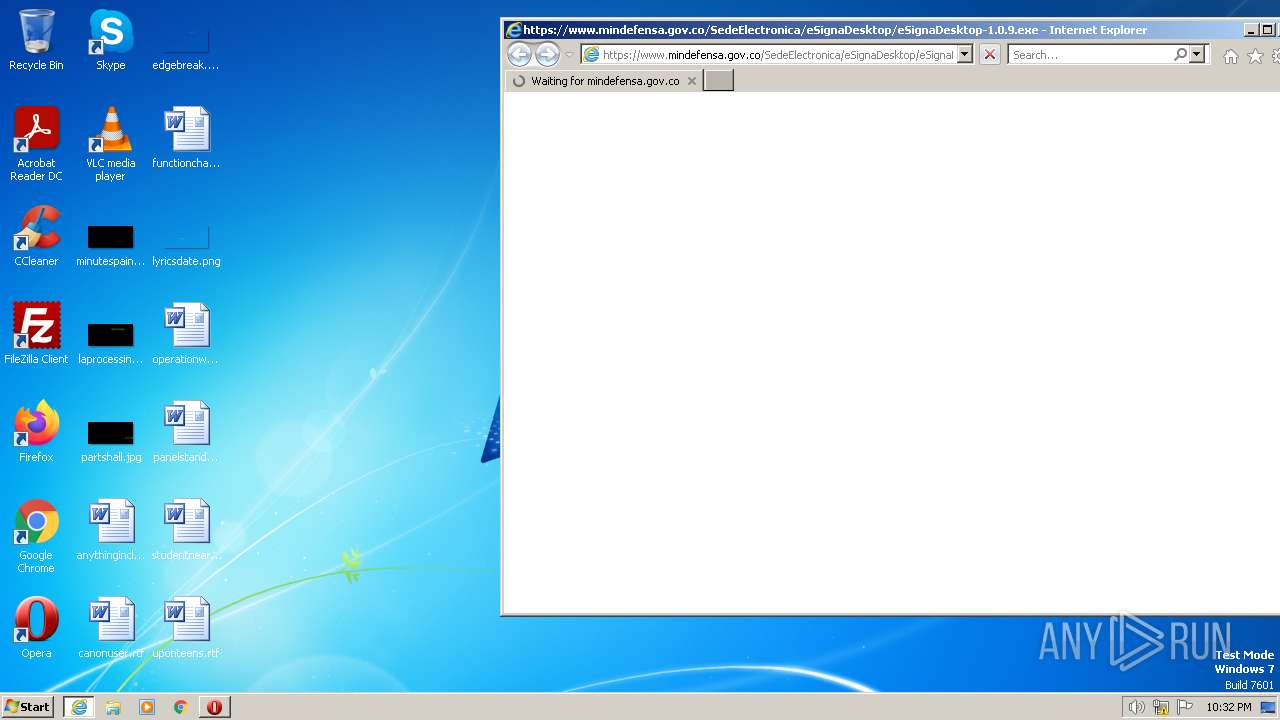Go to the Internet Explorer Home page
Viewport: 1280px width, 720px height.
1231,56
